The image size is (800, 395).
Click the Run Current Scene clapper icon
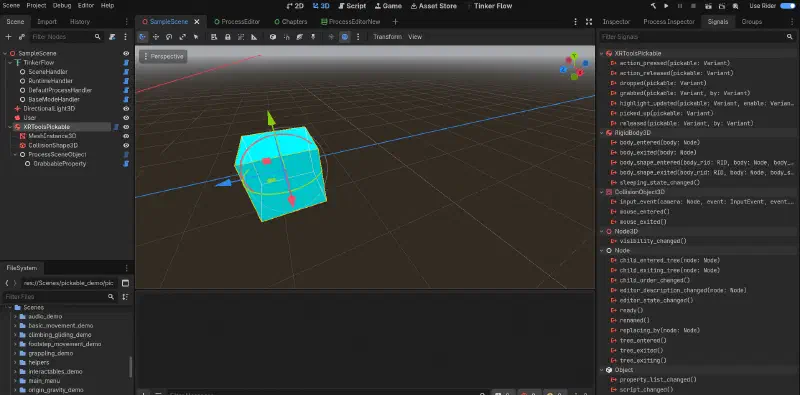coord(708,6)
